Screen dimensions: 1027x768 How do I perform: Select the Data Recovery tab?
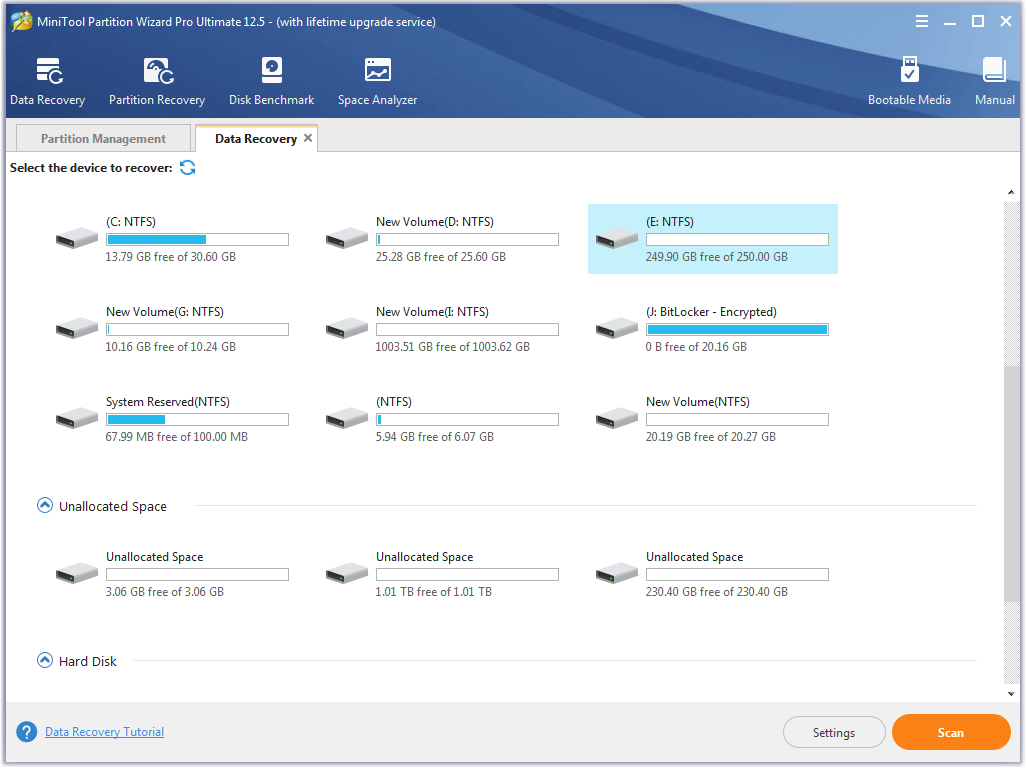255,139
